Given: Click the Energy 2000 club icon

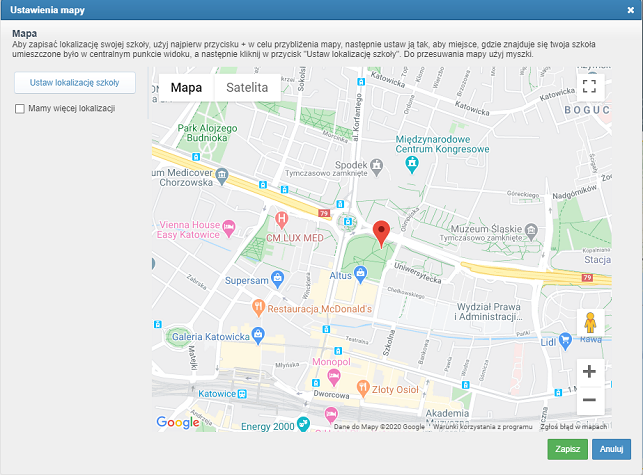Looking at the screenshot, I should [303, 423].
